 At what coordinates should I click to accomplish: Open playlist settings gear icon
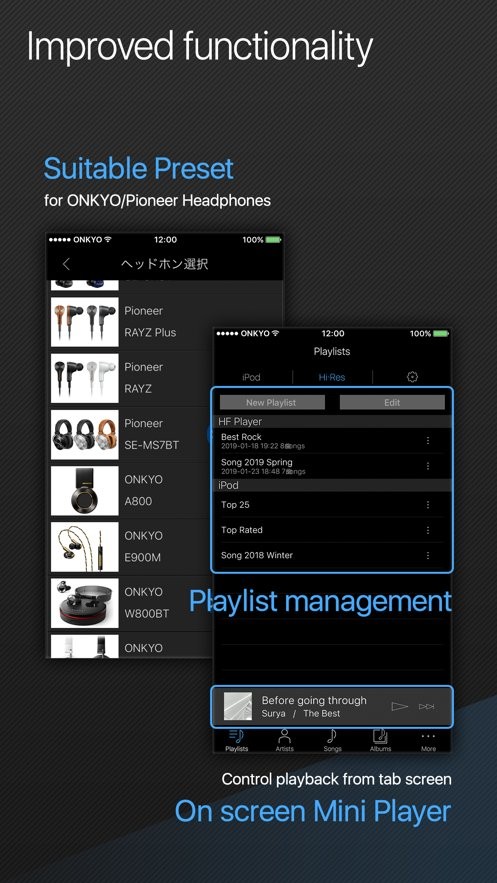click(412, 377)
